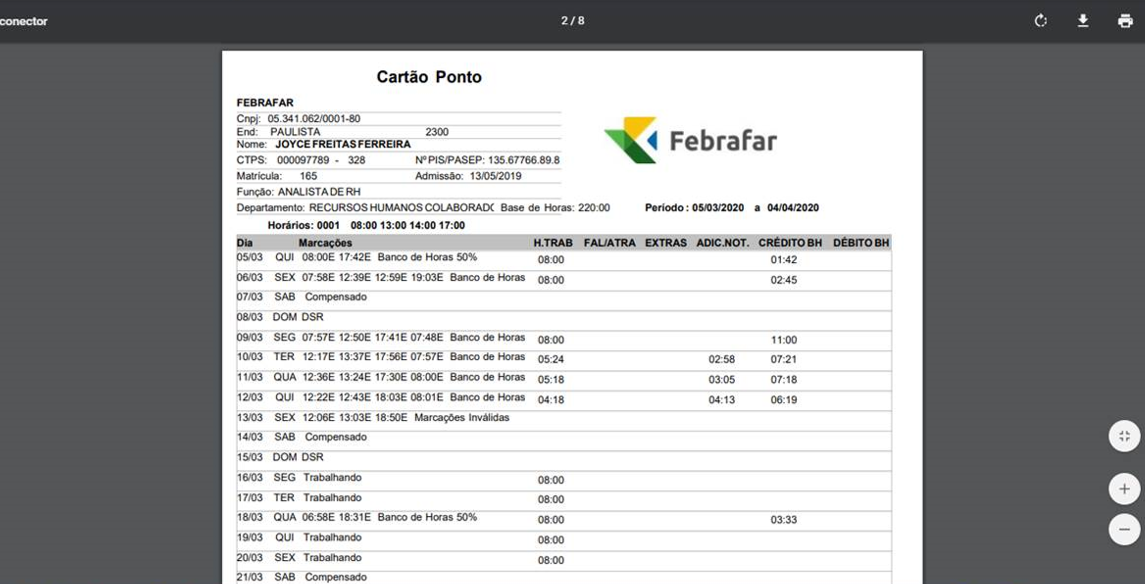Click the Cartão Ponto title

(428, 77)
